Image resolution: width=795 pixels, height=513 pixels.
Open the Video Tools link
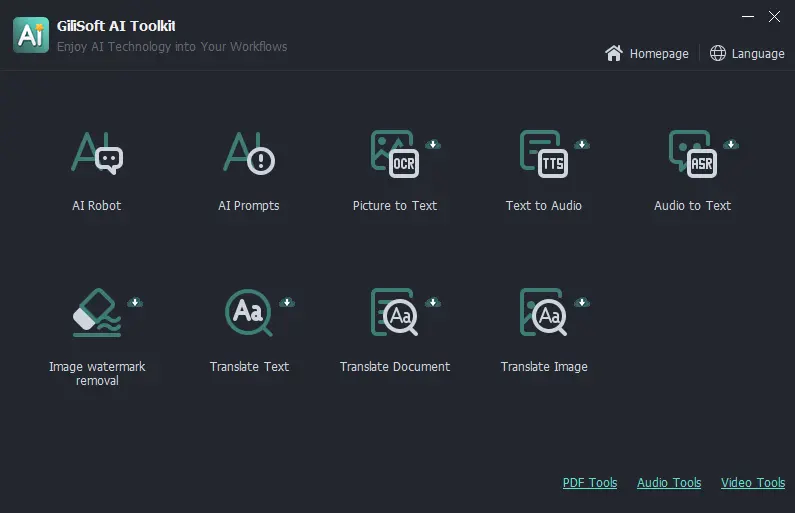coord(753,483)
